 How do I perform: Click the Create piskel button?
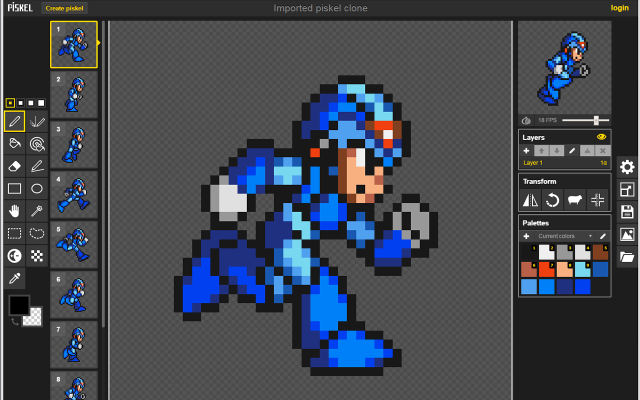[x=64, y=8]
